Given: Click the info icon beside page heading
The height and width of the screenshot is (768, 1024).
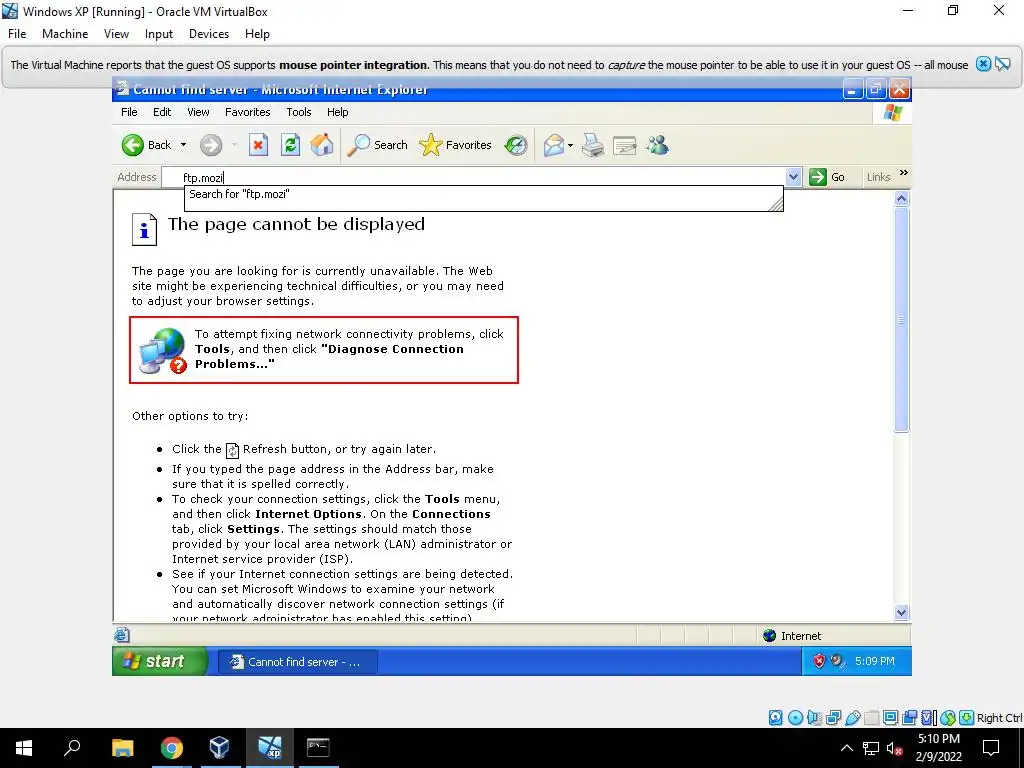Looking at the screenshot, I should [144, 229].
